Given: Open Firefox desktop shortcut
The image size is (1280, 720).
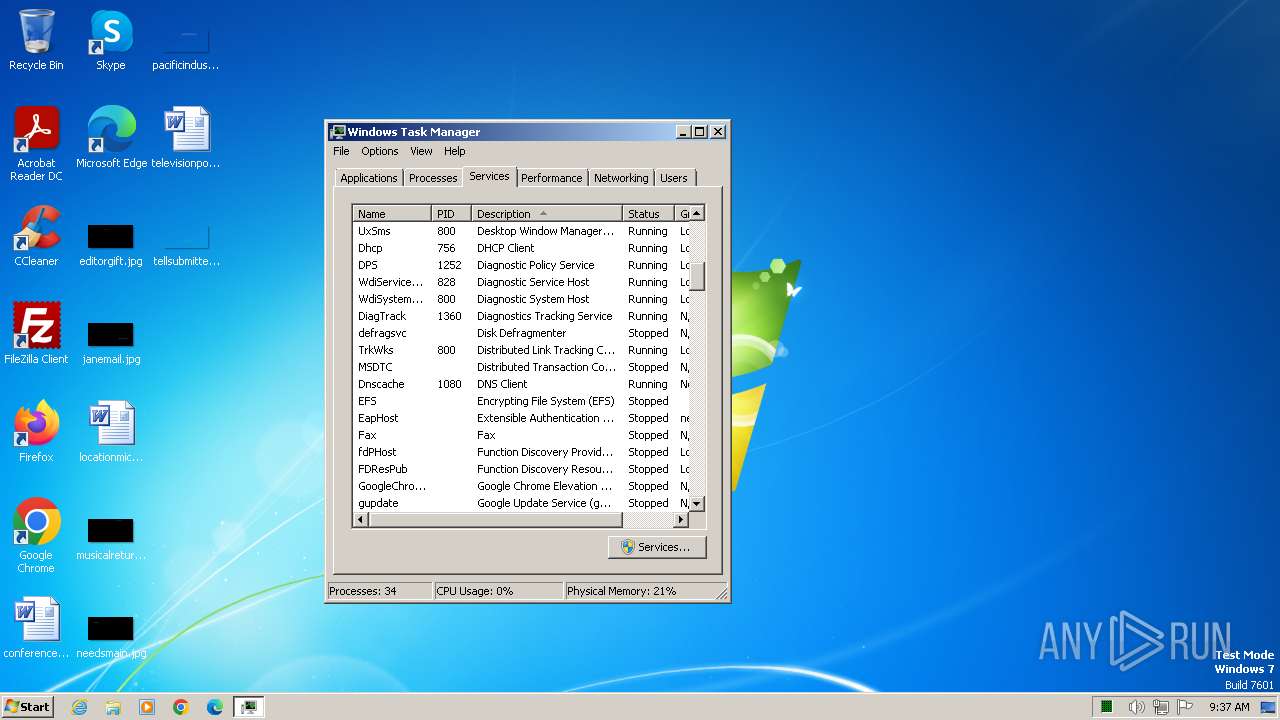Looking at the screenshot, I should [x=36, y=431].
